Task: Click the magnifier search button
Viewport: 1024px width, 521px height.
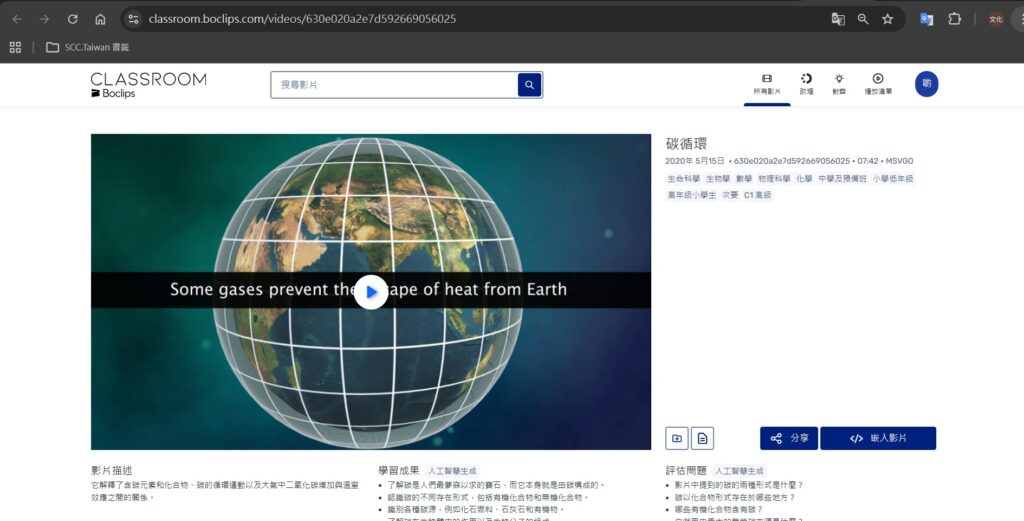Action: click(529, 85)
